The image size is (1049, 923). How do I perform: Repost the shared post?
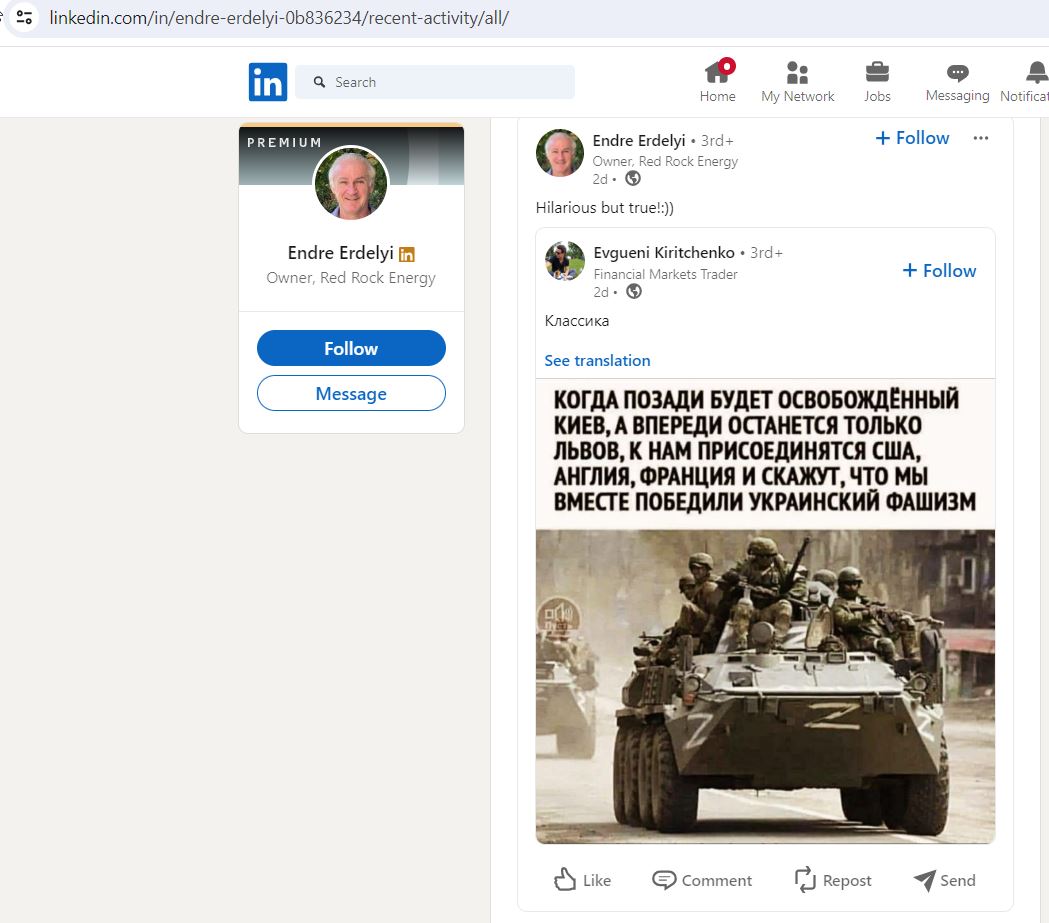[x=833, y=880]
